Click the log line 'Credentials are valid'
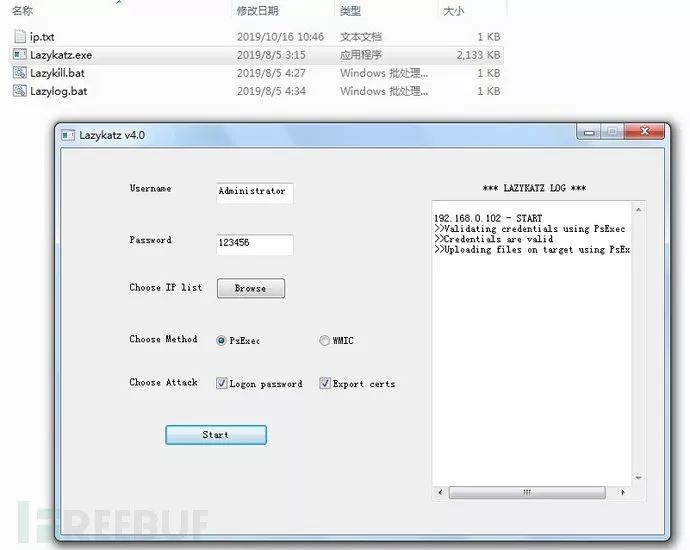This screenshot has width=690, height=550. (x=494, y=239)
